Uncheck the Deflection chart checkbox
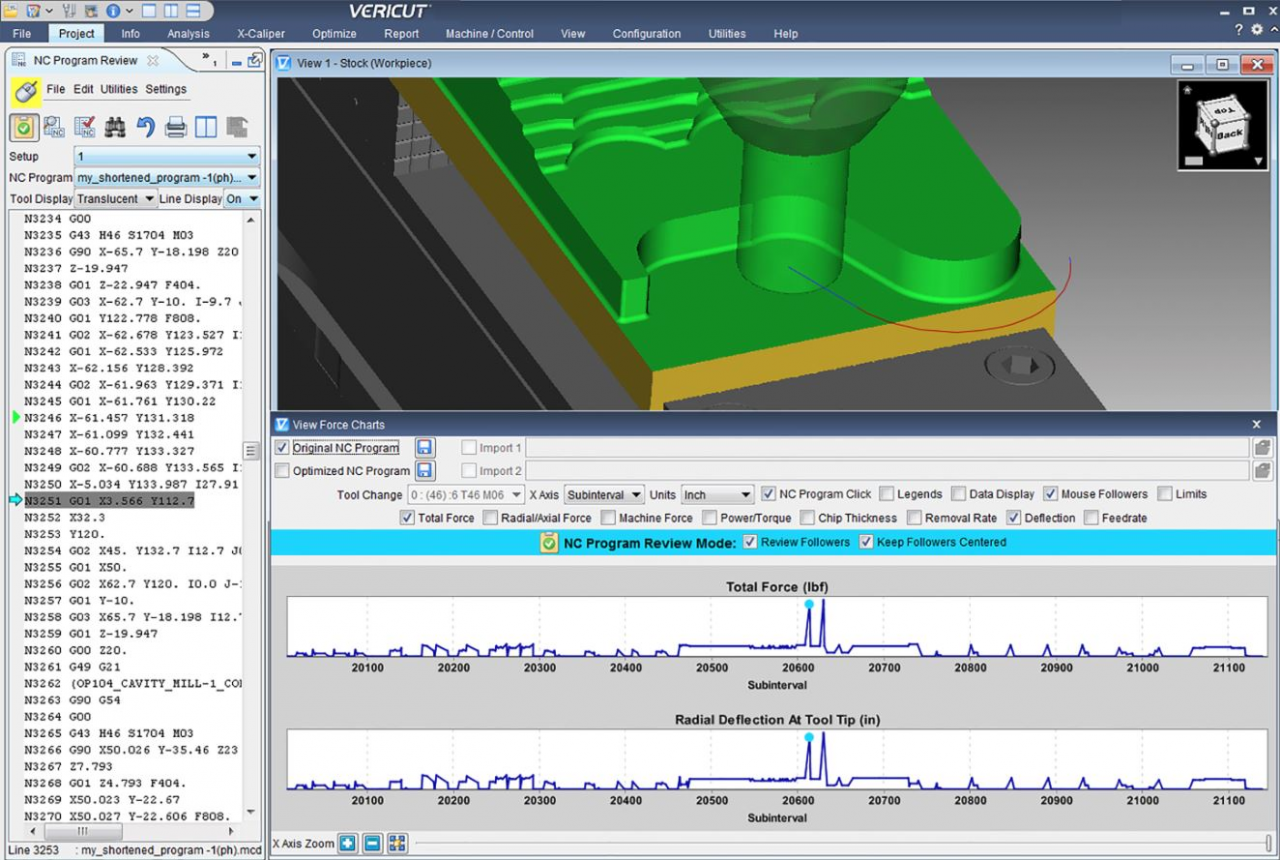Viewport: 1280px width, 860px height. 1014,518
